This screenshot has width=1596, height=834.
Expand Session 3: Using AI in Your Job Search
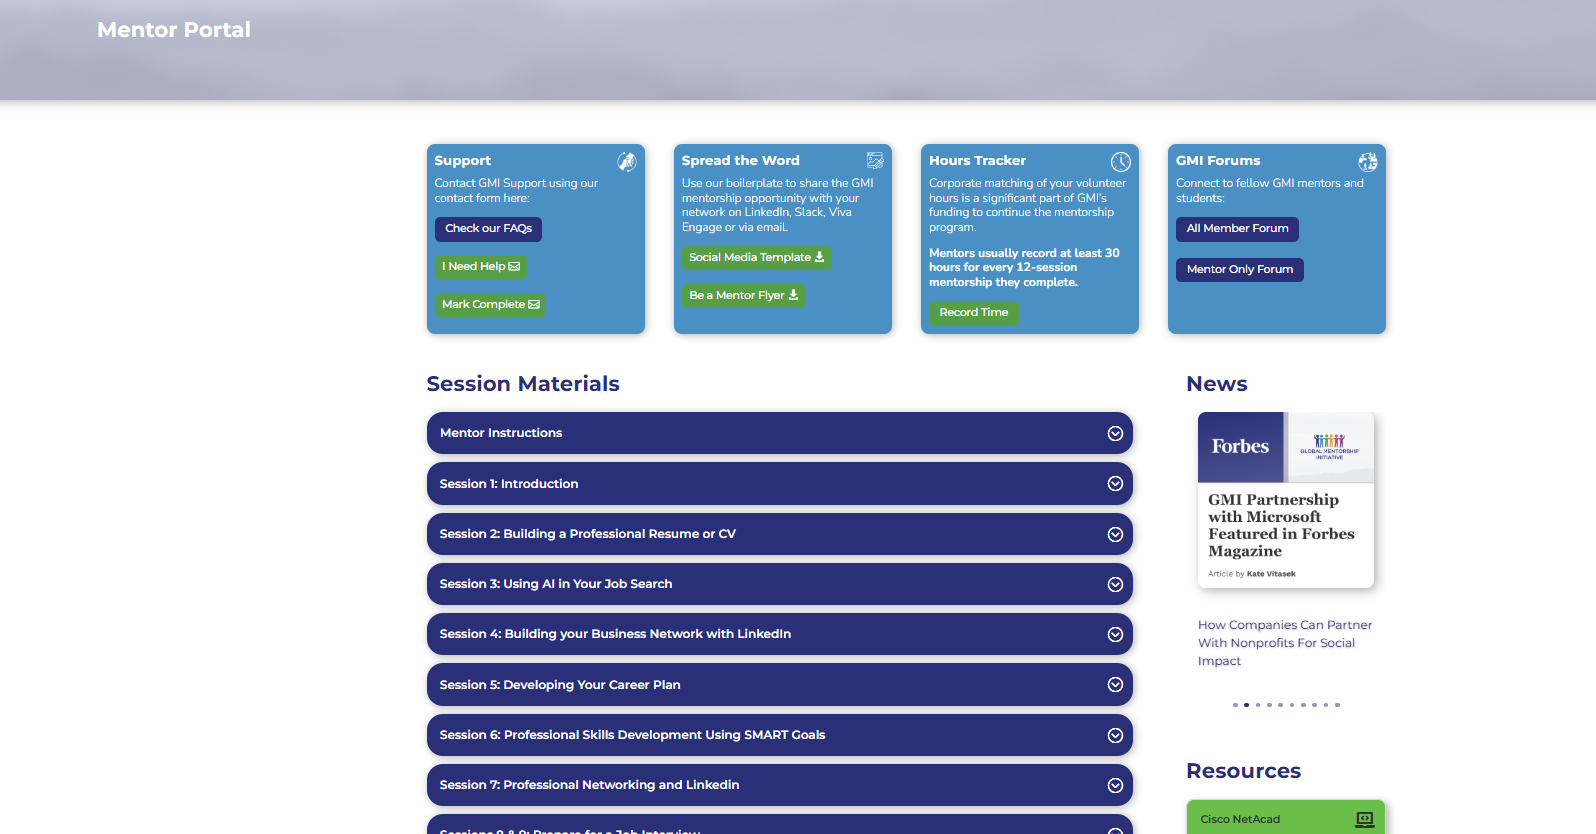pyautogui.click(x=779, y=584)
